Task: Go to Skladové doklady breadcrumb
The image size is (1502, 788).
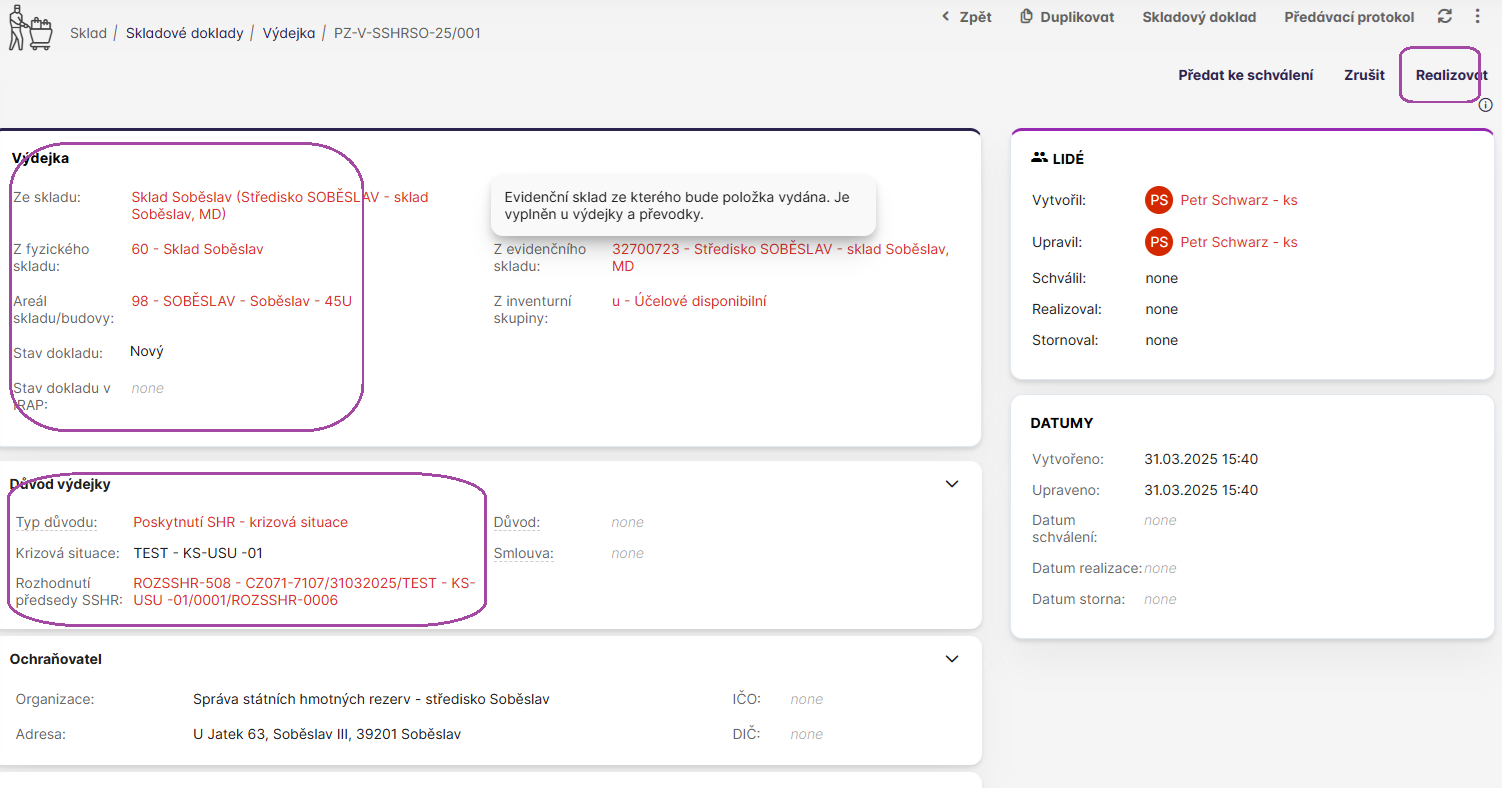Action: pyautogui.click(x=184, y=33)
